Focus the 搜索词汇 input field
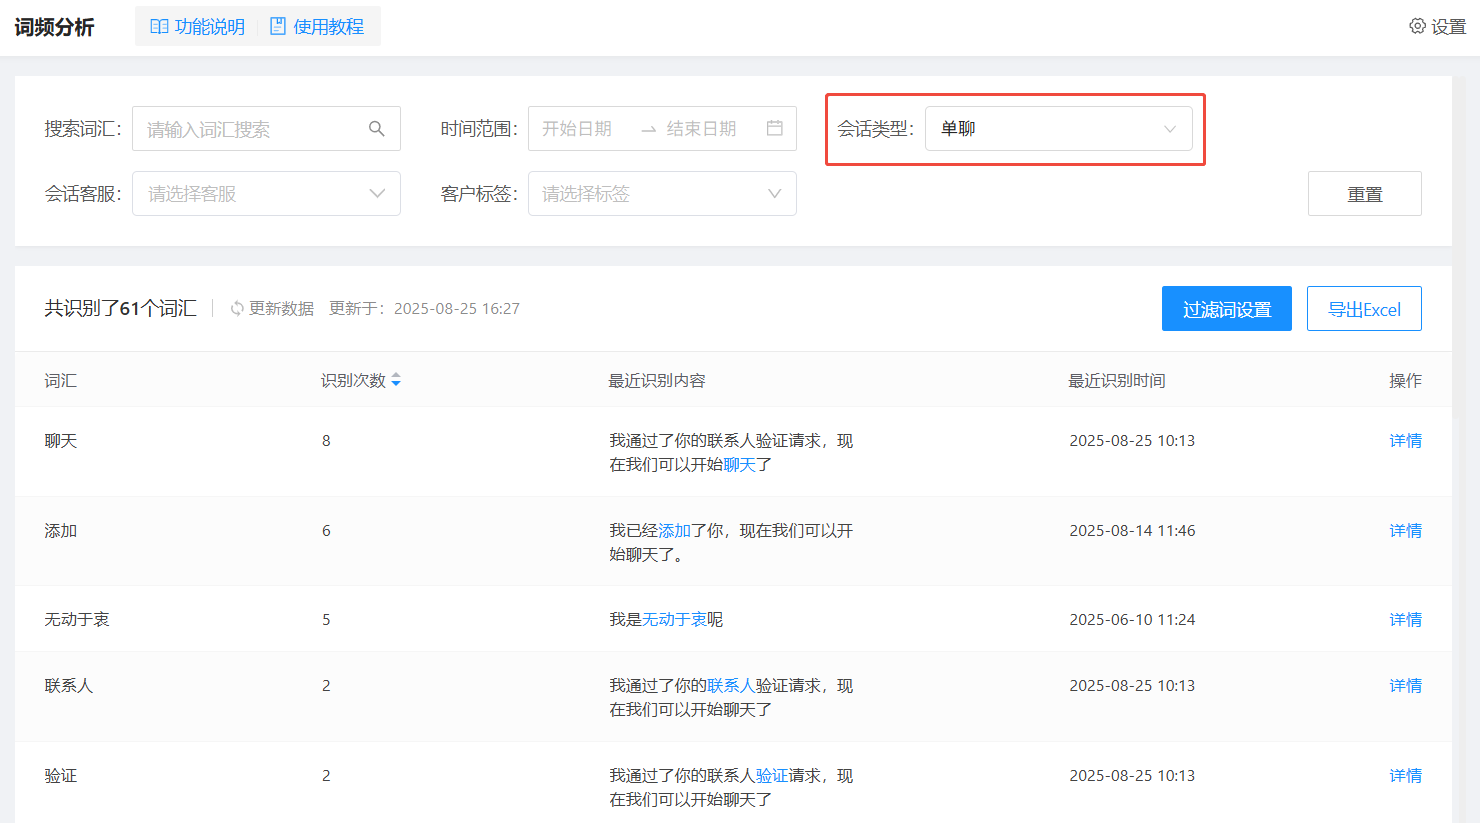1480x823 pixels. coord(250,129)
